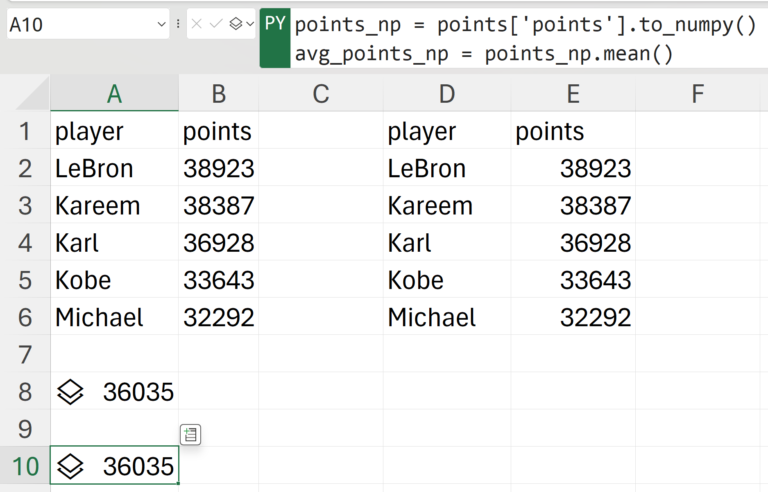The height and width of the screenshot is (492, 768).
Task: Click the Select All corner triangle
Action: click(x=32, y=96)
